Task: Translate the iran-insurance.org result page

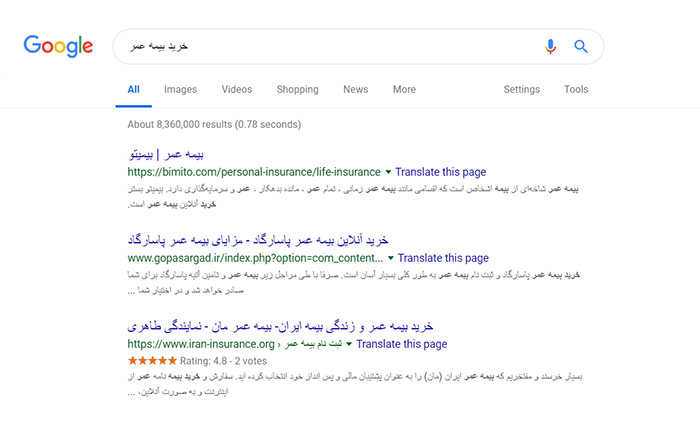Action: [402, 344]
